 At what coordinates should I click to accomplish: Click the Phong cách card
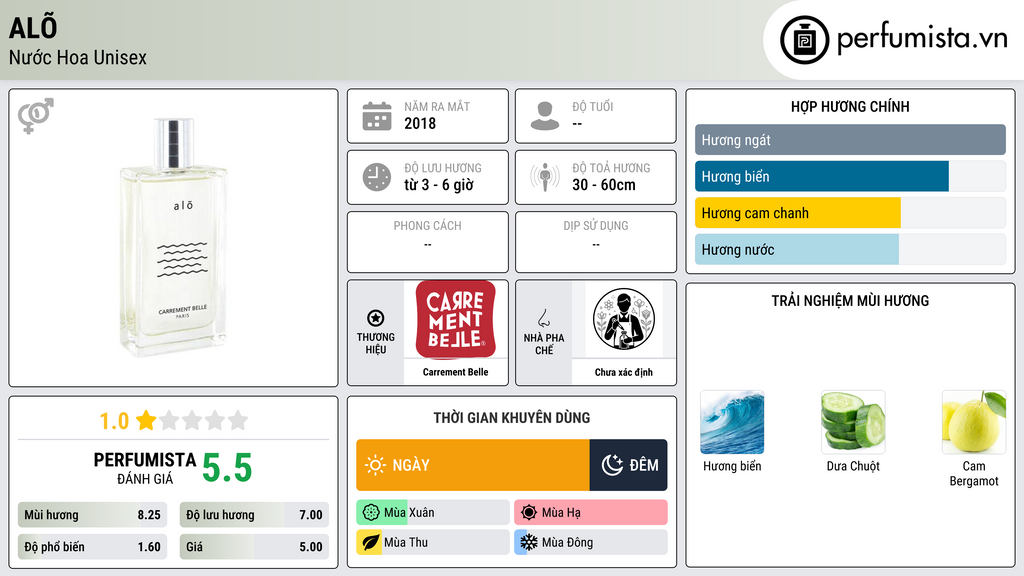pos(428,242)
